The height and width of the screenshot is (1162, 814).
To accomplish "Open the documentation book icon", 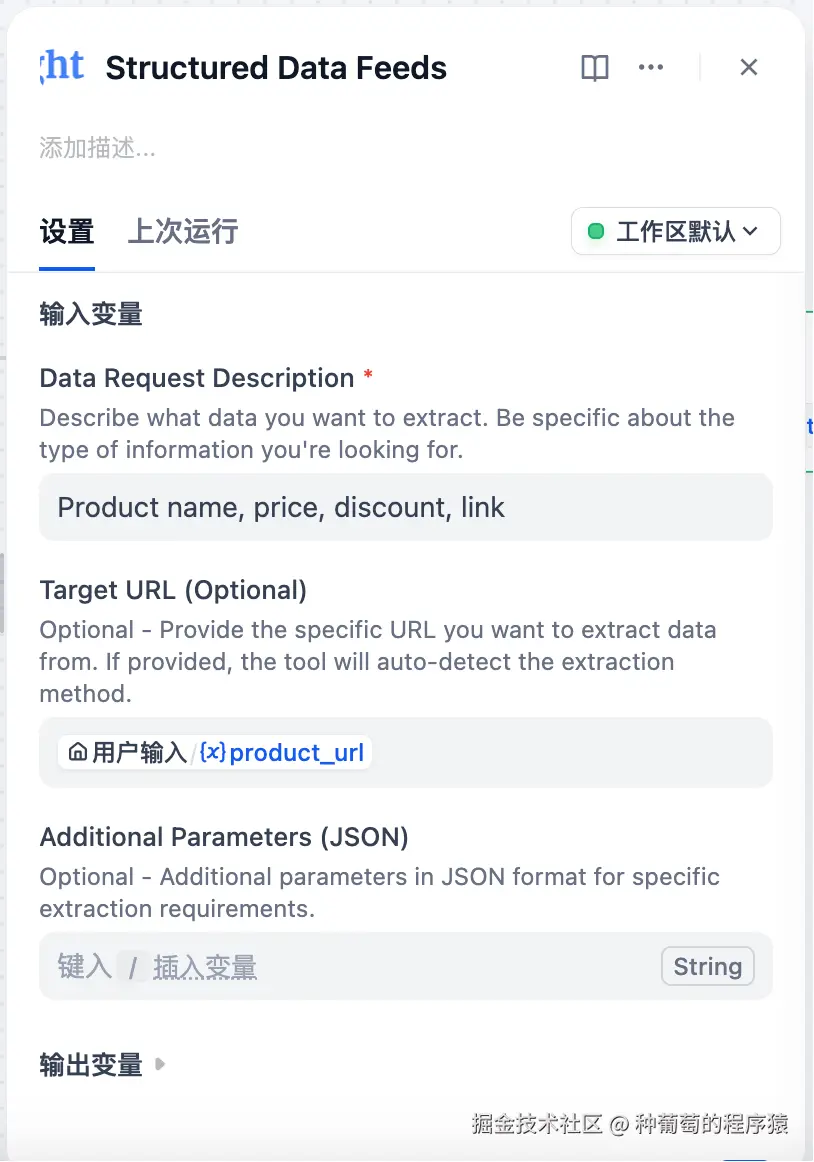I will (595, 68).
